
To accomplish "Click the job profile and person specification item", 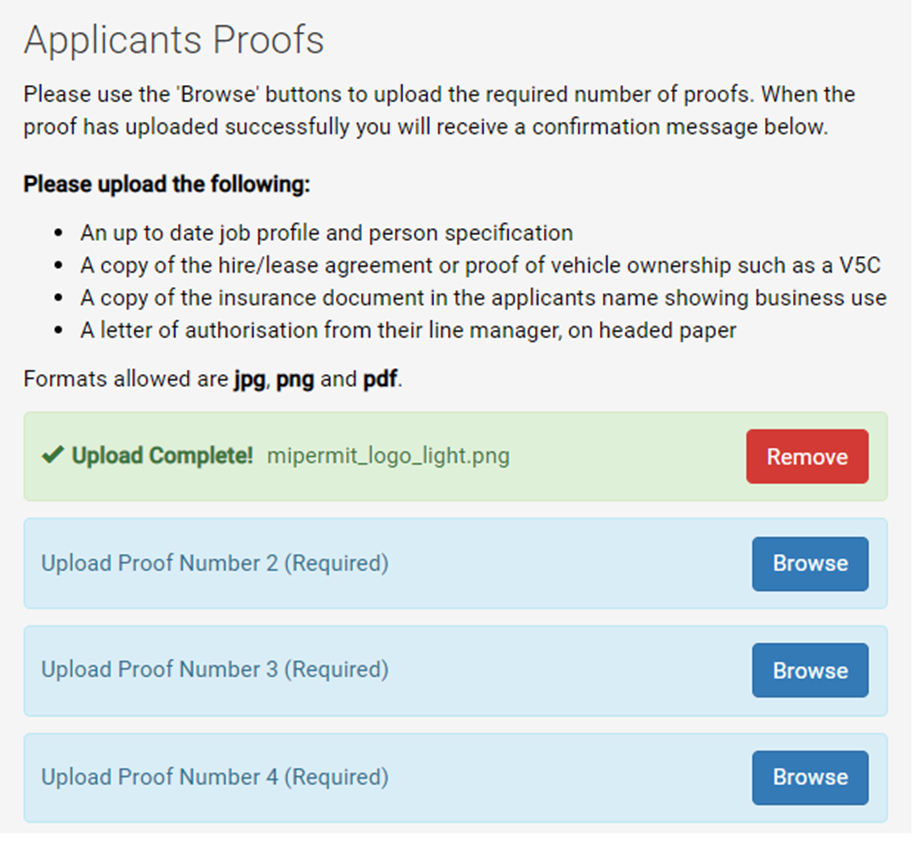I will pyautogui.click(x=327, y=233).
